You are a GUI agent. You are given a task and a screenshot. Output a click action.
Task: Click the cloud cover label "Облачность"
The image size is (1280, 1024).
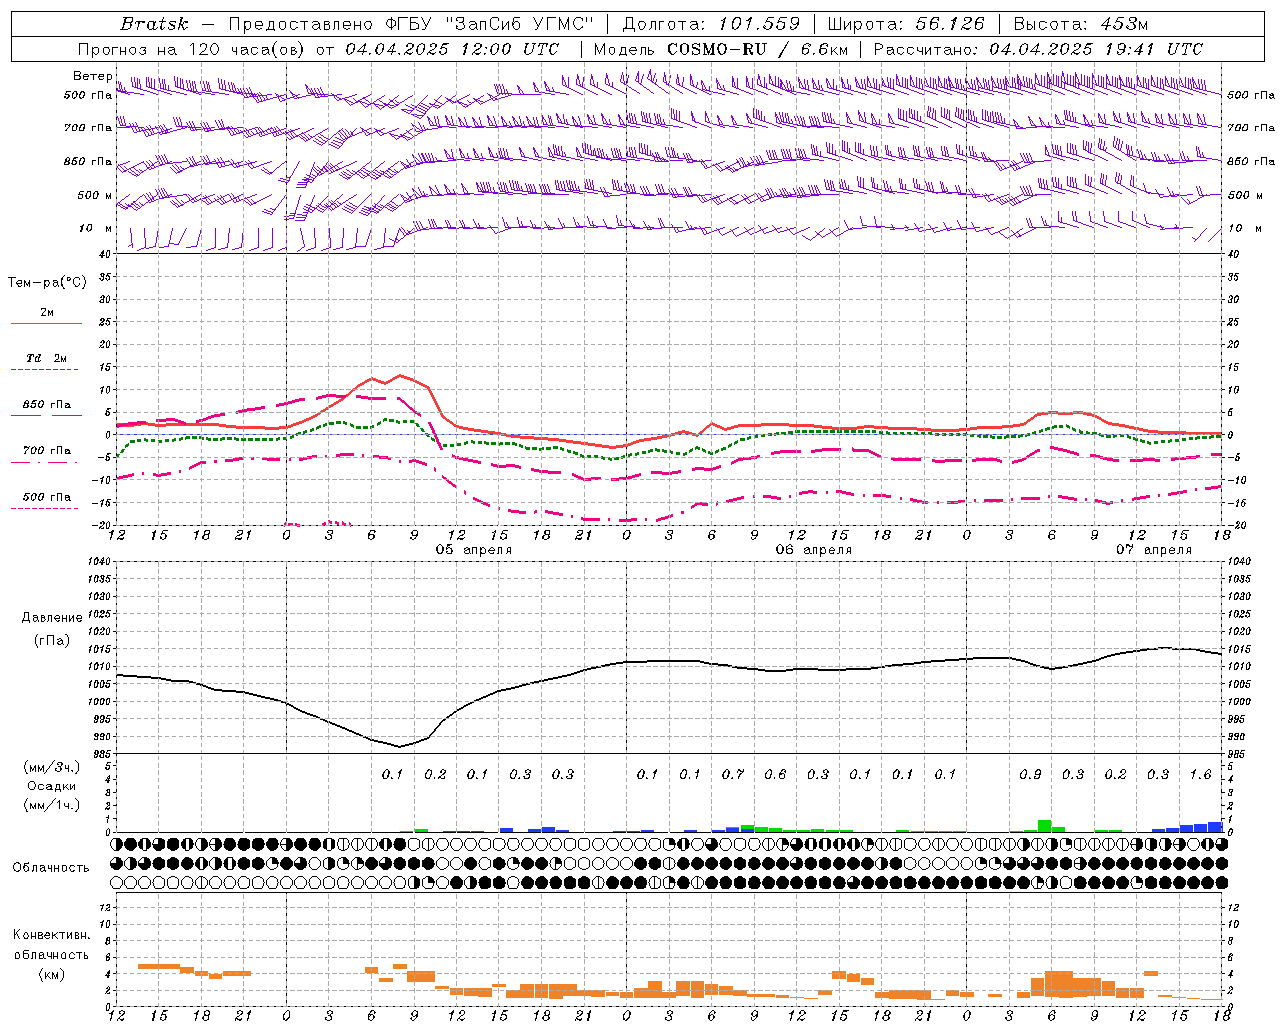51,868
